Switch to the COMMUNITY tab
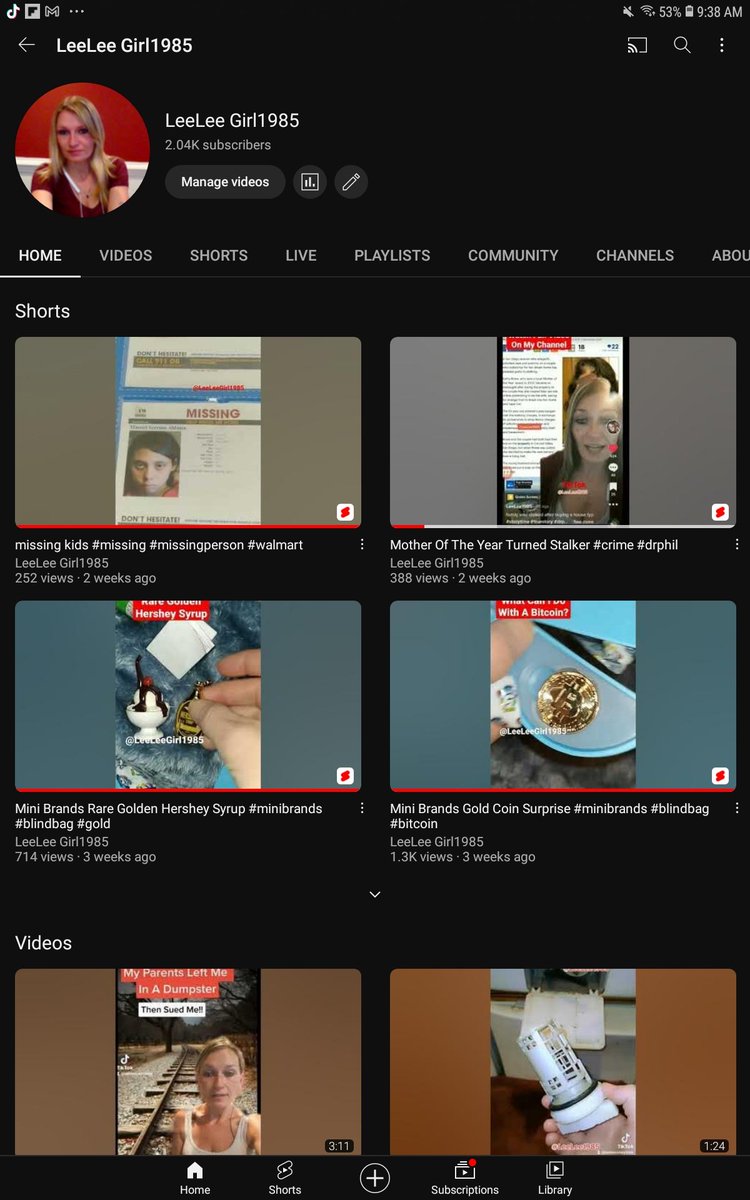750x1200 pixels. coord(513,256)
